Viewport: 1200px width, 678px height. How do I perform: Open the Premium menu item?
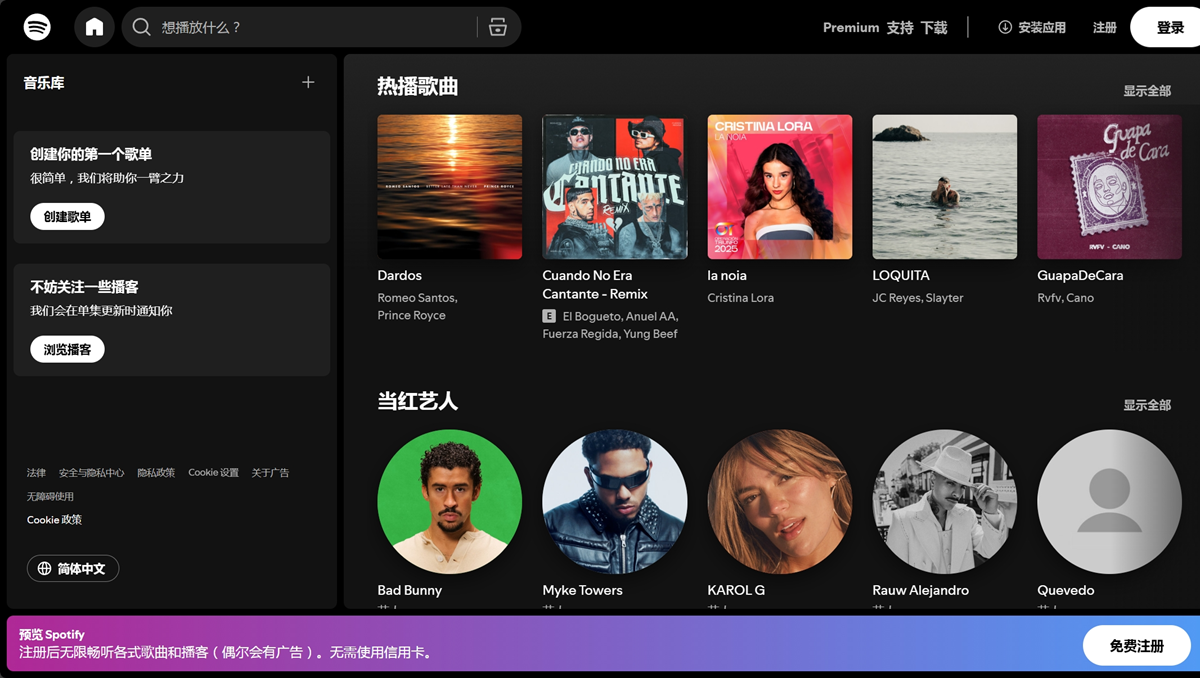click(851, 27)
